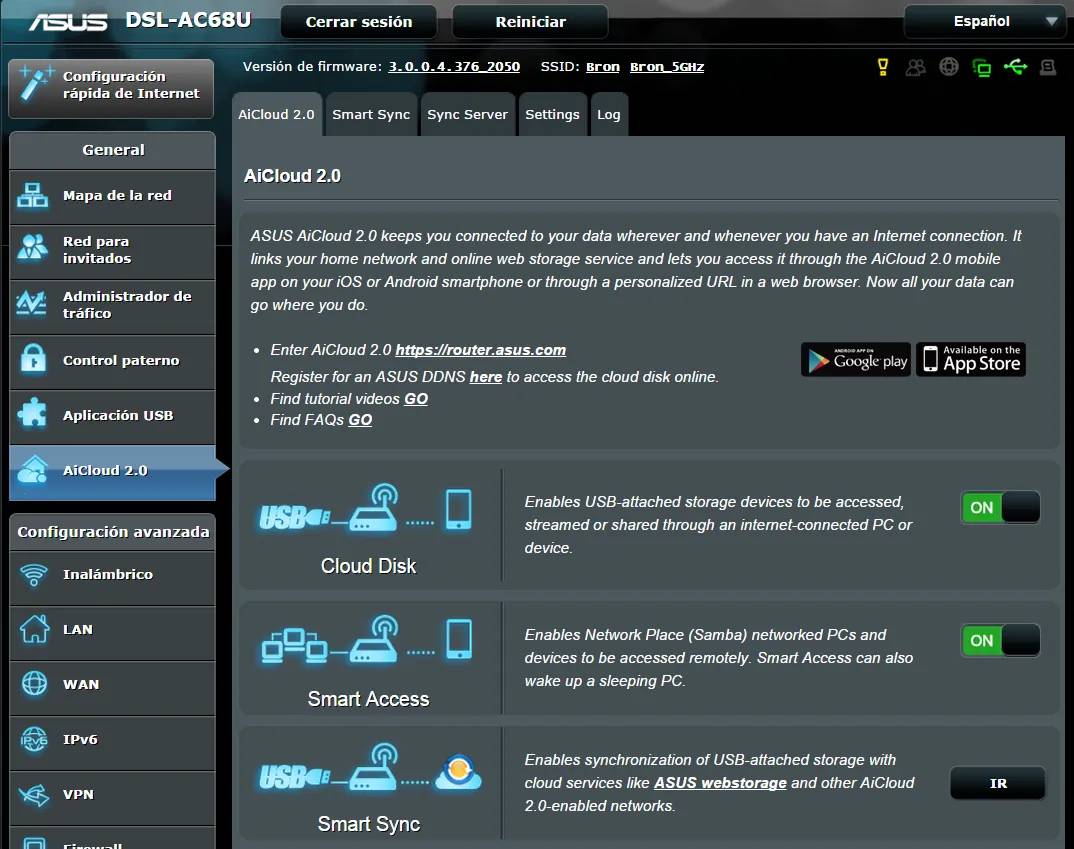
Task: Switch to the Sync Server tab
Action: point(467,114)
